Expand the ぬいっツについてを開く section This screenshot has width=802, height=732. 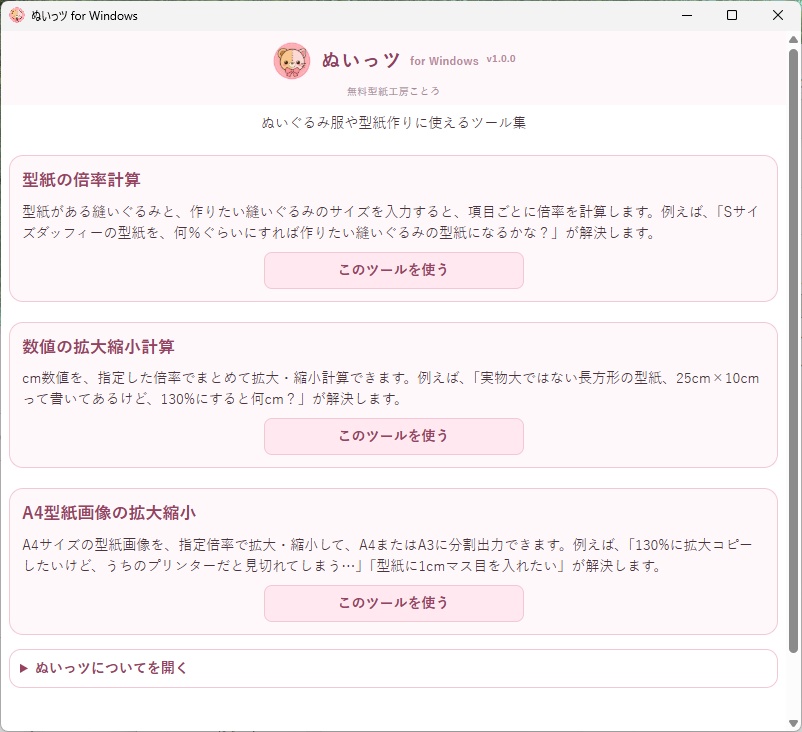click(393, 668)
